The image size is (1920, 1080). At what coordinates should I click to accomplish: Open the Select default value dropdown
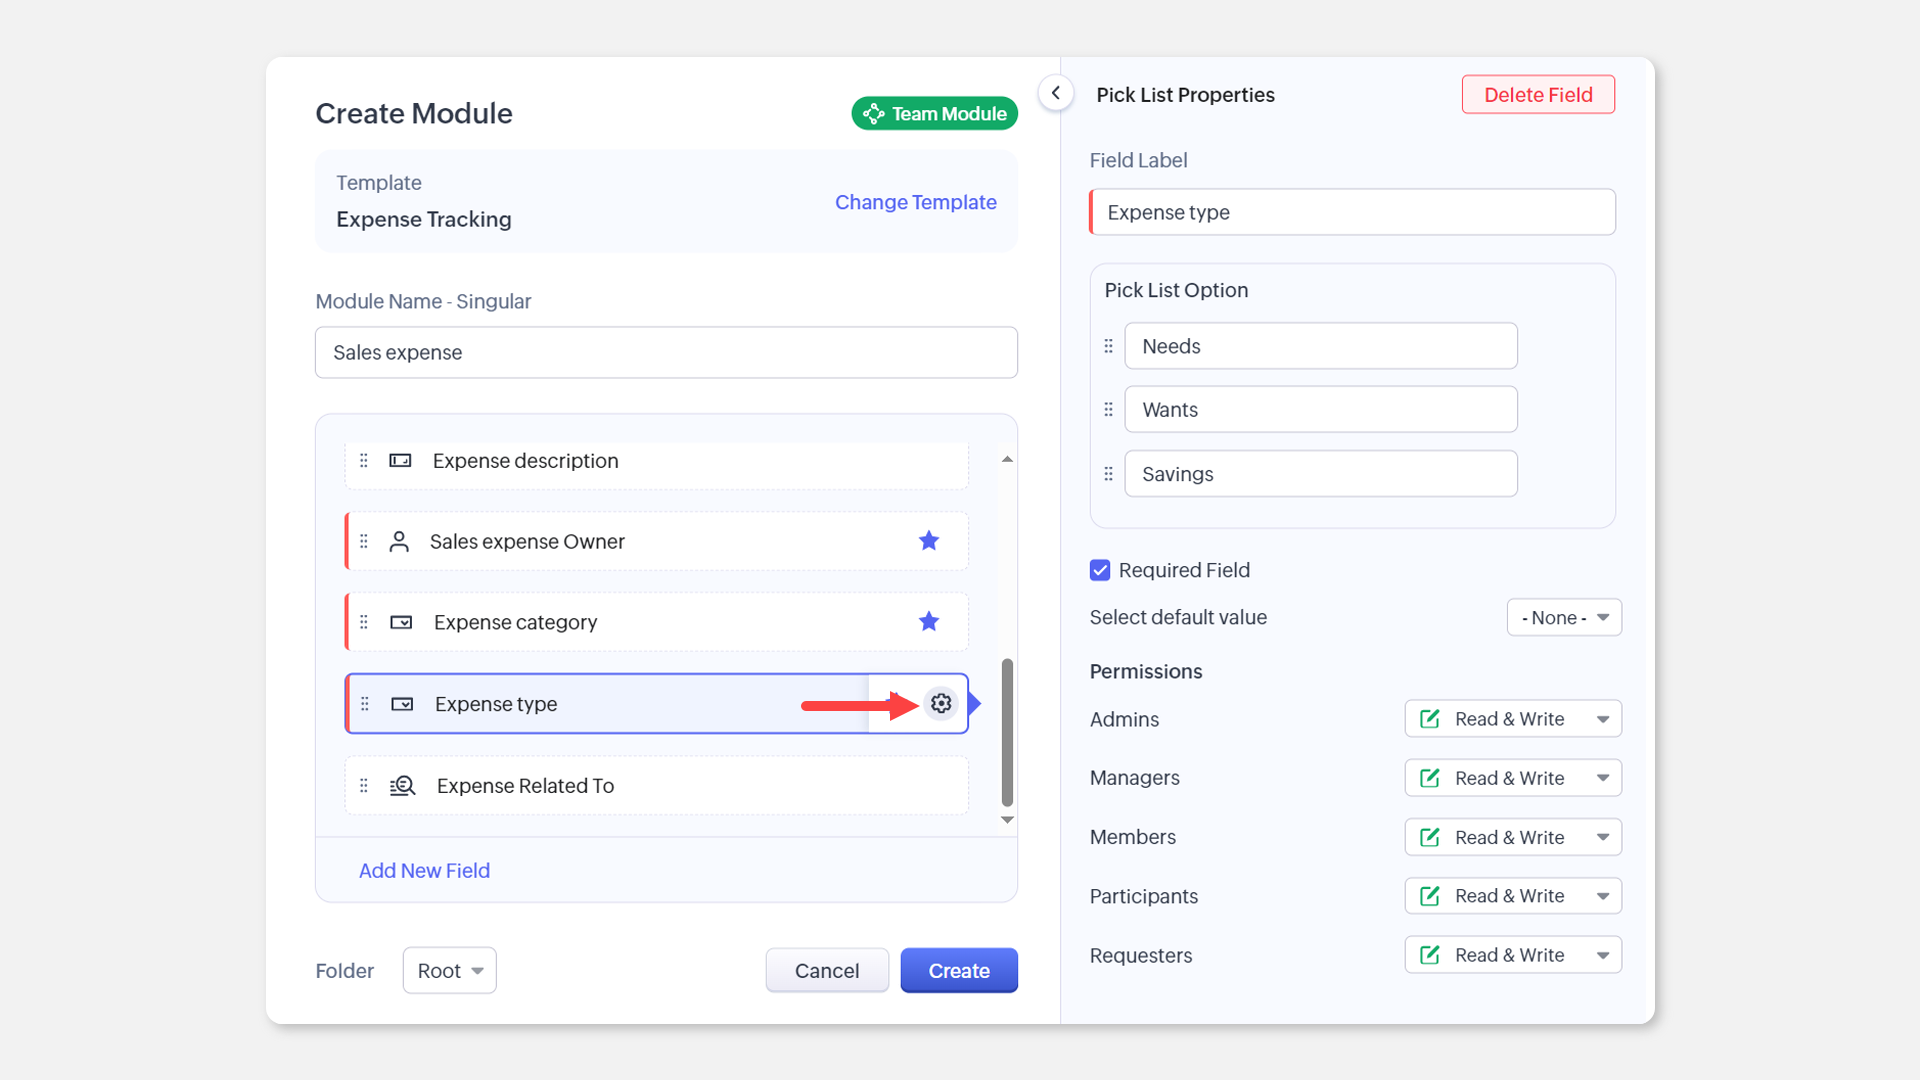tap(1564, 618)
